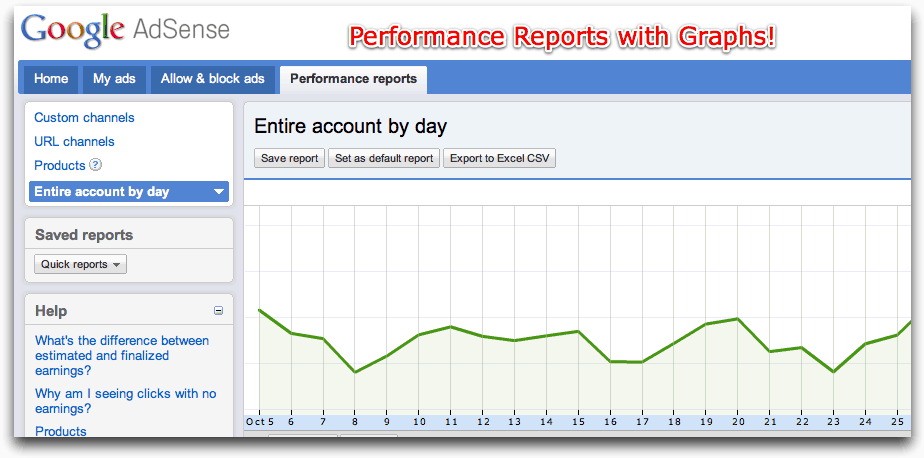Collapse the Help panel with the minus icon

(219, 311)
